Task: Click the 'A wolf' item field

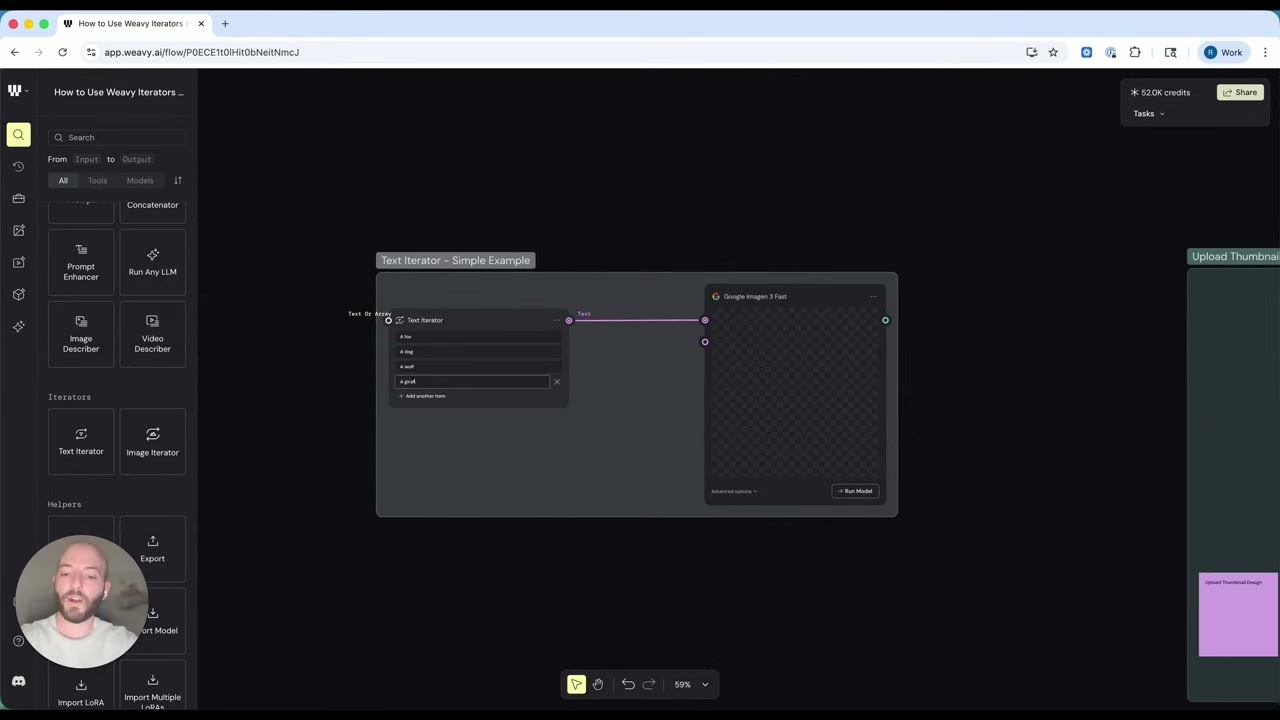Action: point(478,366)
